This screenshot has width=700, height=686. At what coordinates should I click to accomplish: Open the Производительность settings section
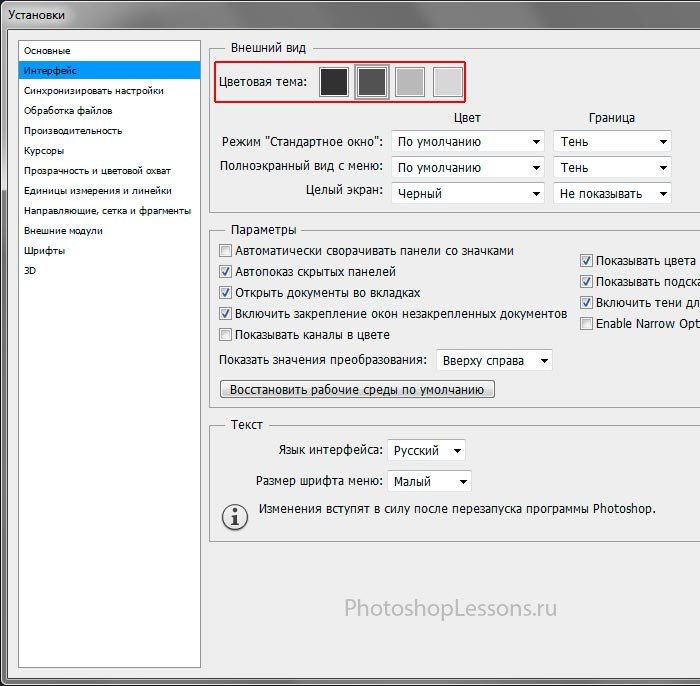click(x=73, y=130)
